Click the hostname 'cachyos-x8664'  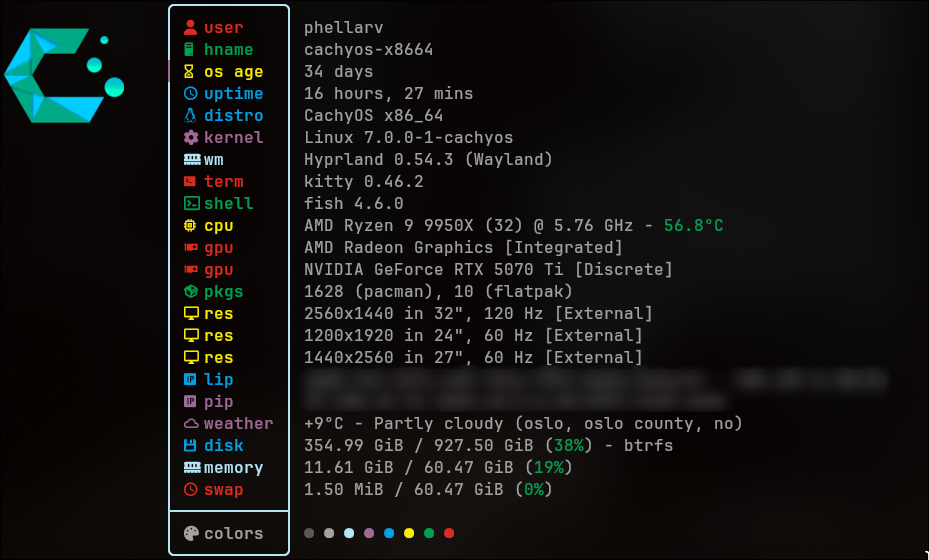tap(369, 49)
